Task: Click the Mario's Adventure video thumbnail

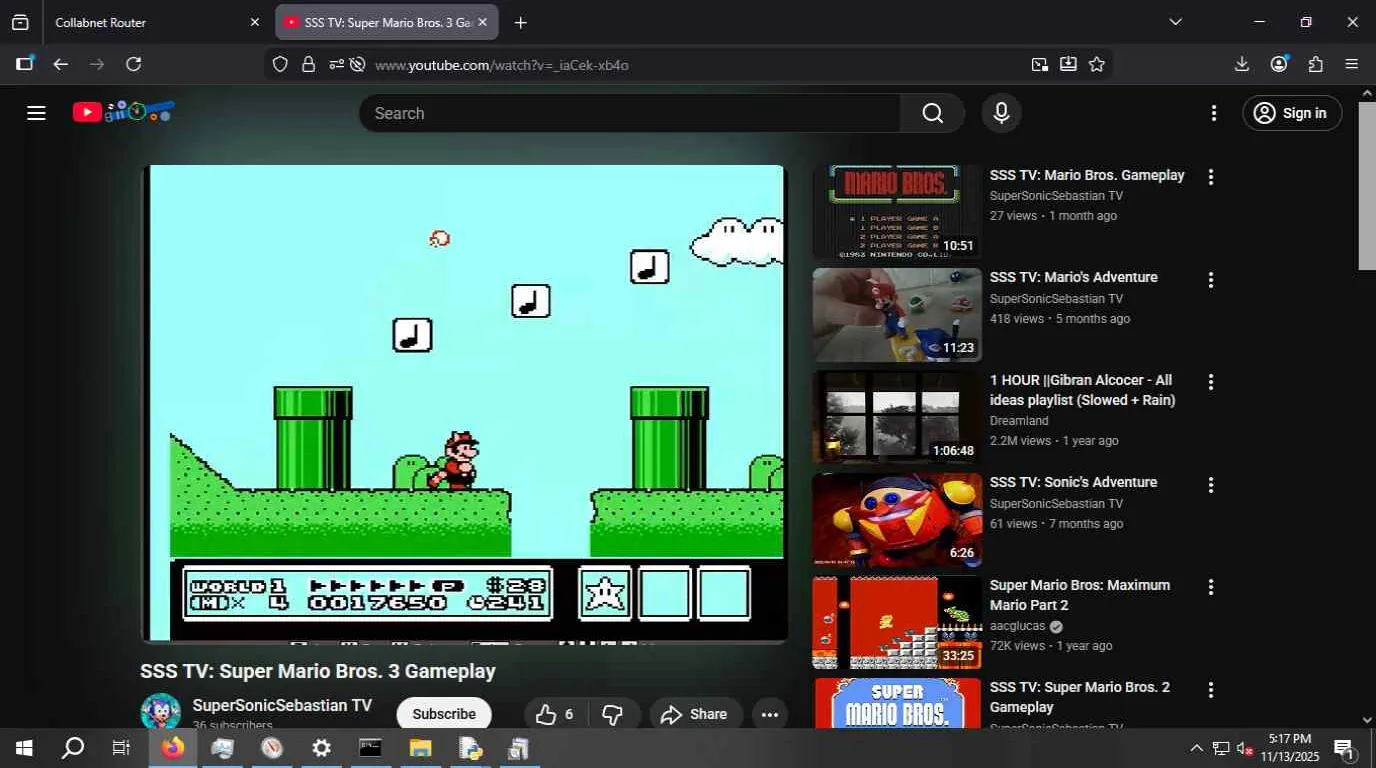Action: (x=897, y=315)
